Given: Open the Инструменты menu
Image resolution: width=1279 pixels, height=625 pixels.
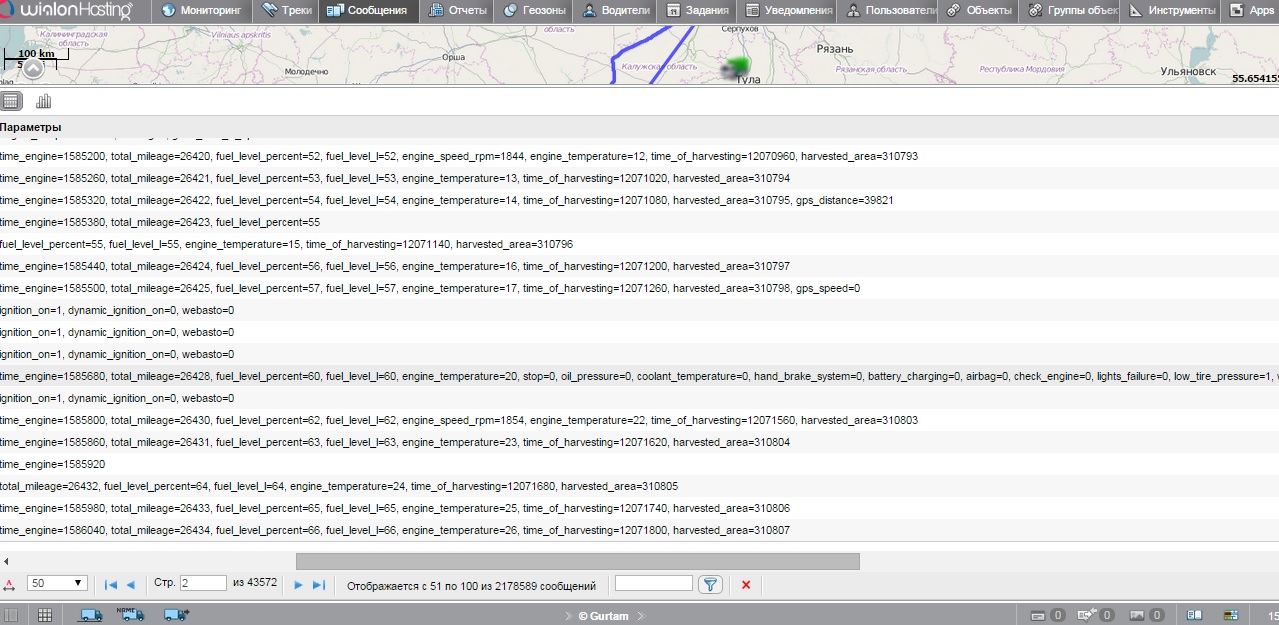Looking at the screenshot, I should tap(1171, 11).
